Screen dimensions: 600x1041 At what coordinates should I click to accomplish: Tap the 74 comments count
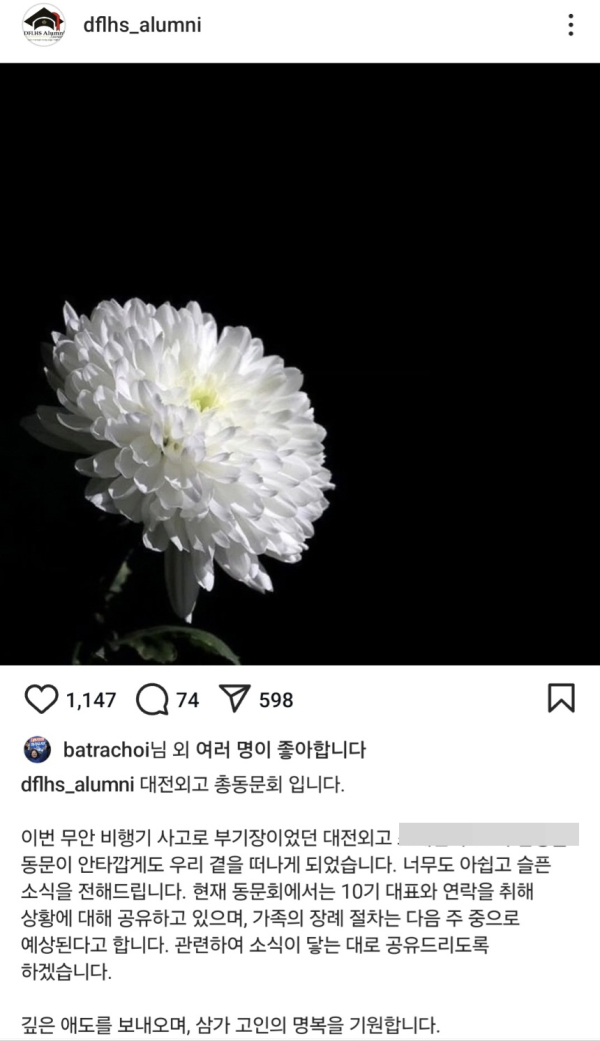pos(188,700)
